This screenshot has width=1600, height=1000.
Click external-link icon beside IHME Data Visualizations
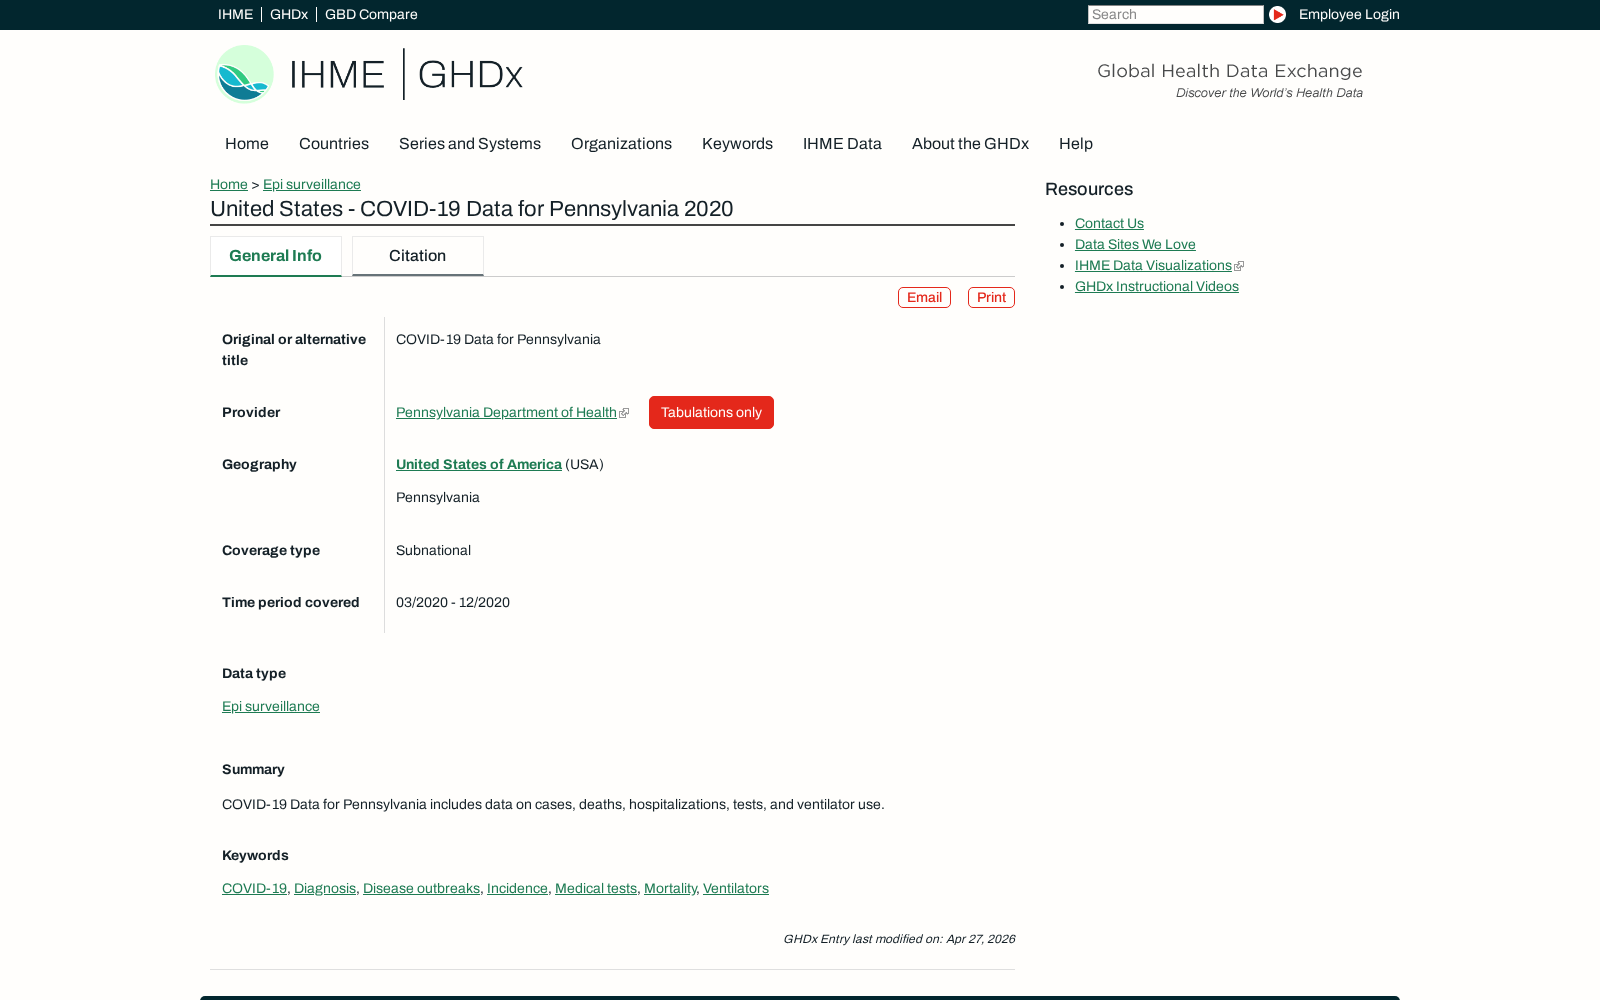click(x=1239, y=266)
